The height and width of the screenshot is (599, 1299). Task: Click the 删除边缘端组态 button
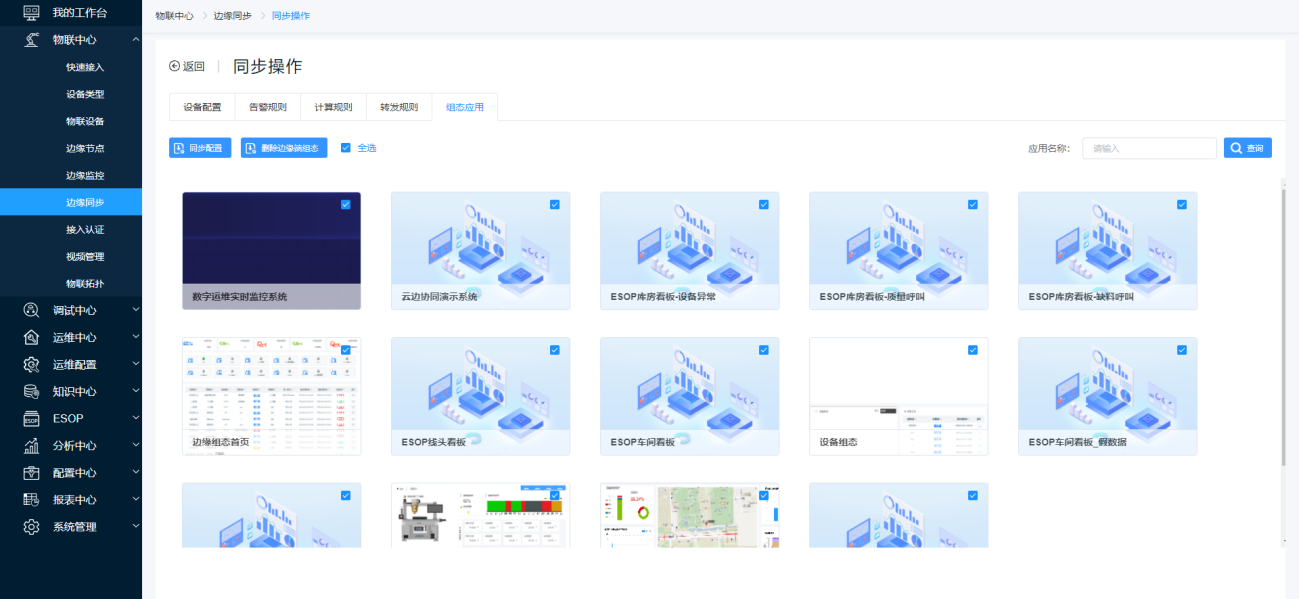coord(284,148)
